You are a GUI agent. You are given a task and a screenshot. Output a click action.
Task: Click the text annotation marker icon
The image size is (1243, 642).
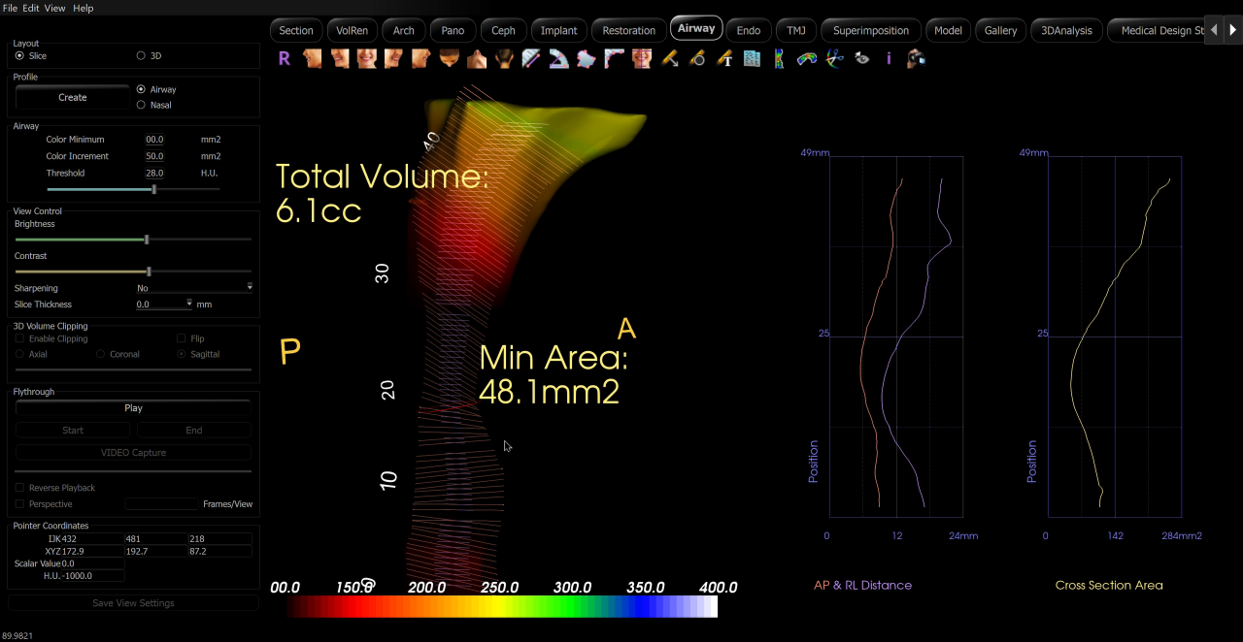[x=724, y=59]
